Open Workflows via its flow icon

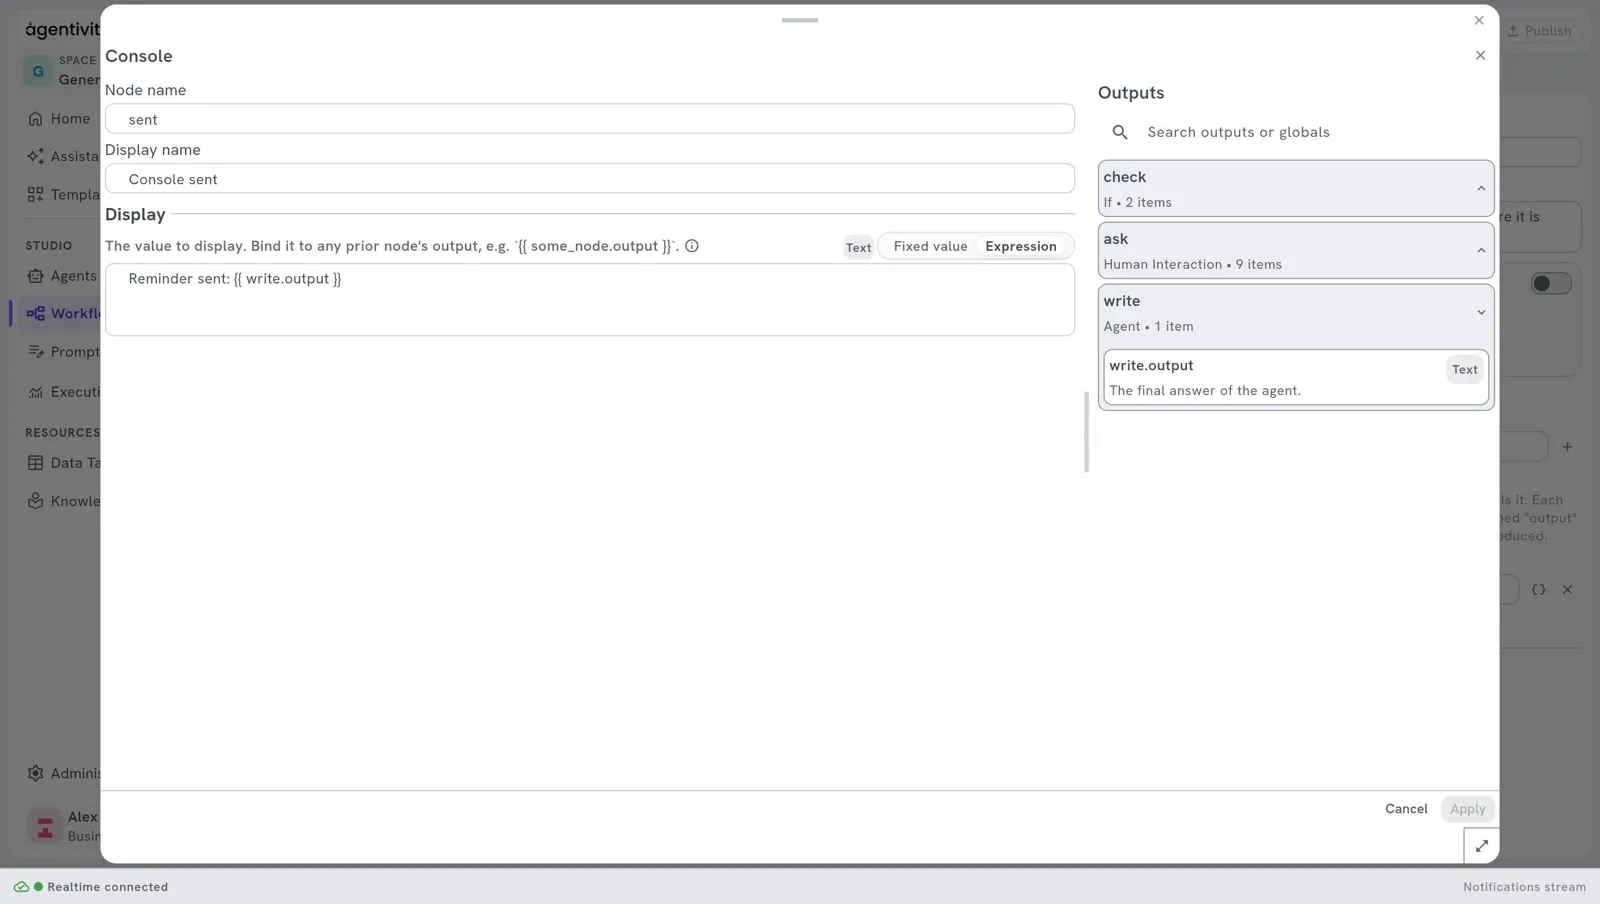(36, 313)
